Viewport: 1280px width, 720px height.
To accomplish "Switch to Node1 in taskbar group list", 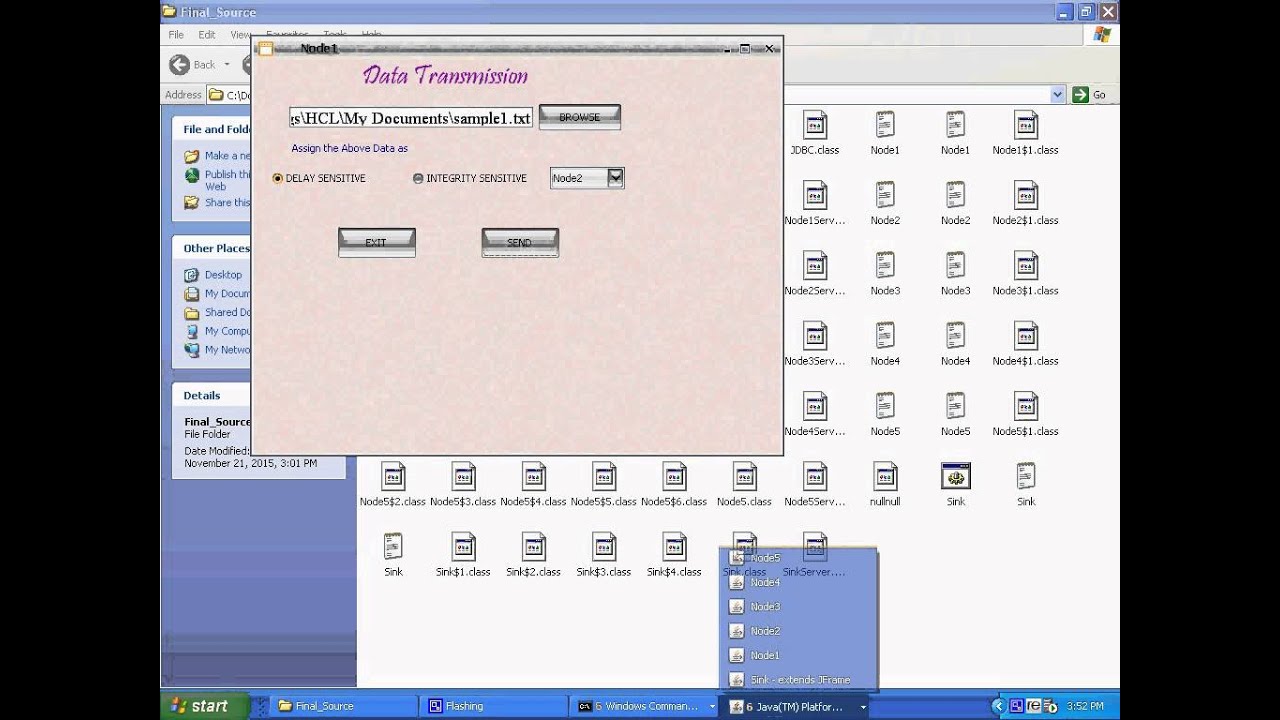I will click(x=799, y=655).
